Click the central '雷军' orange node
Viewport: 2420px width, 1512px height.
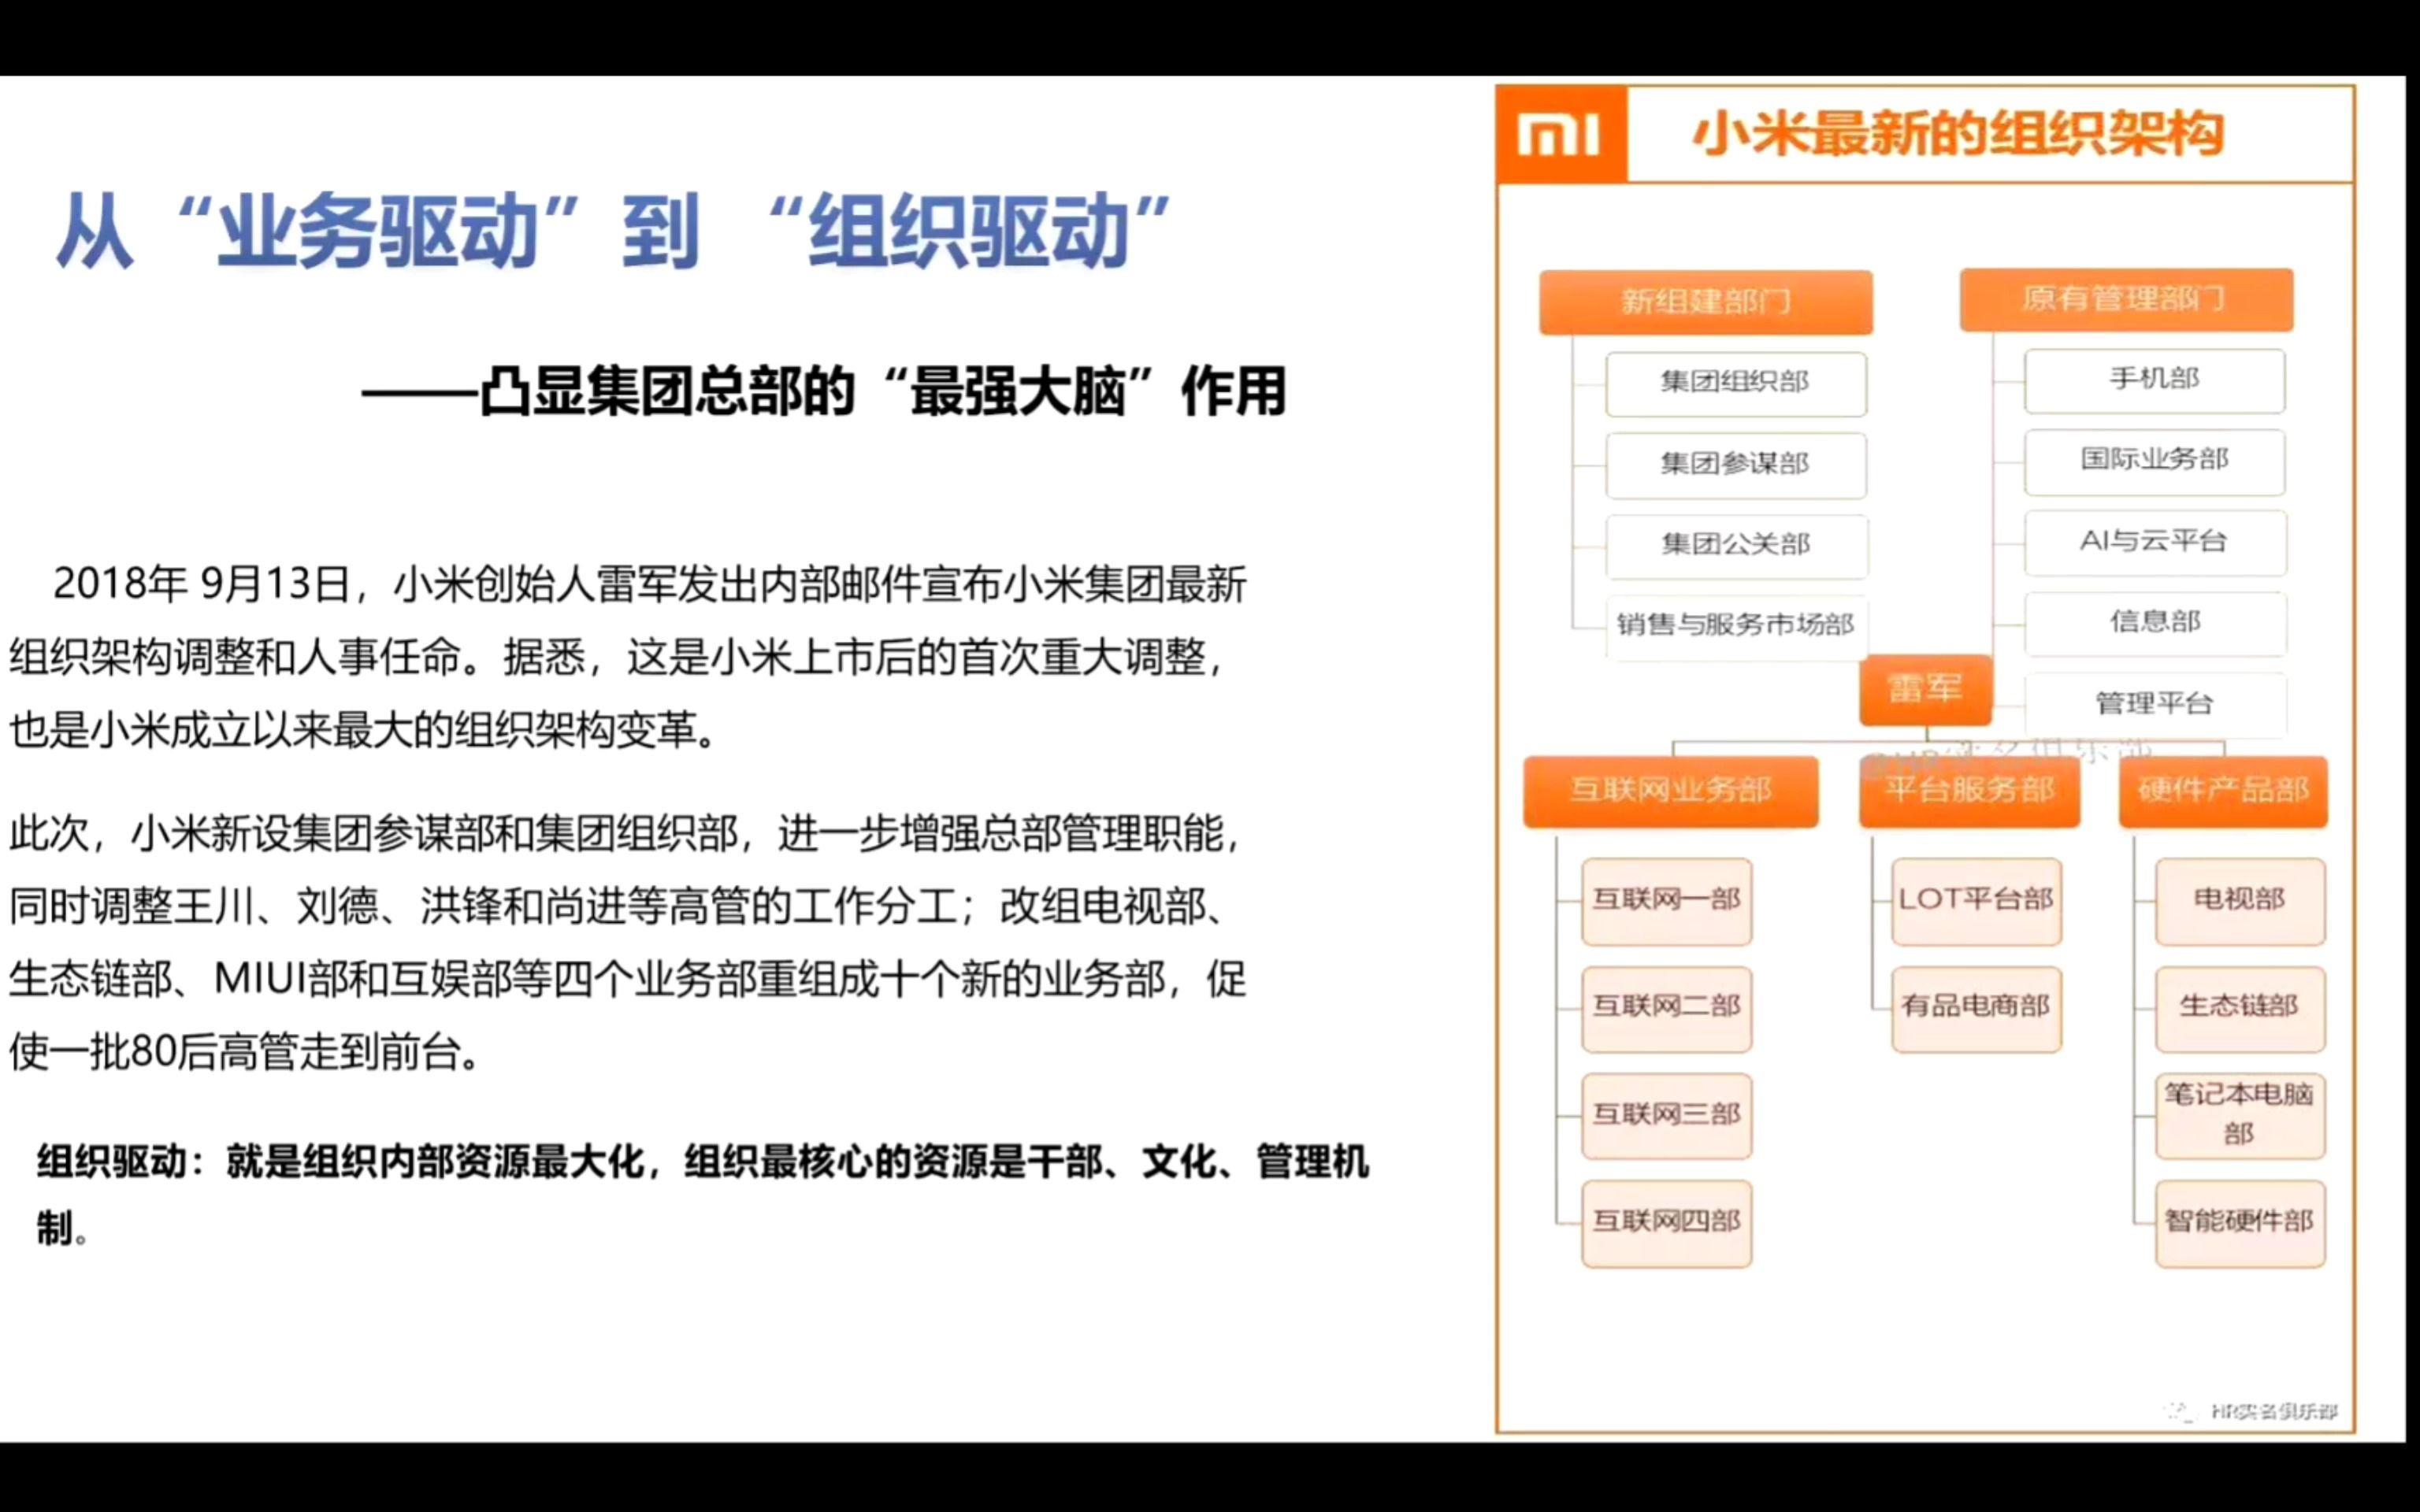click(x=1925, y=689)
